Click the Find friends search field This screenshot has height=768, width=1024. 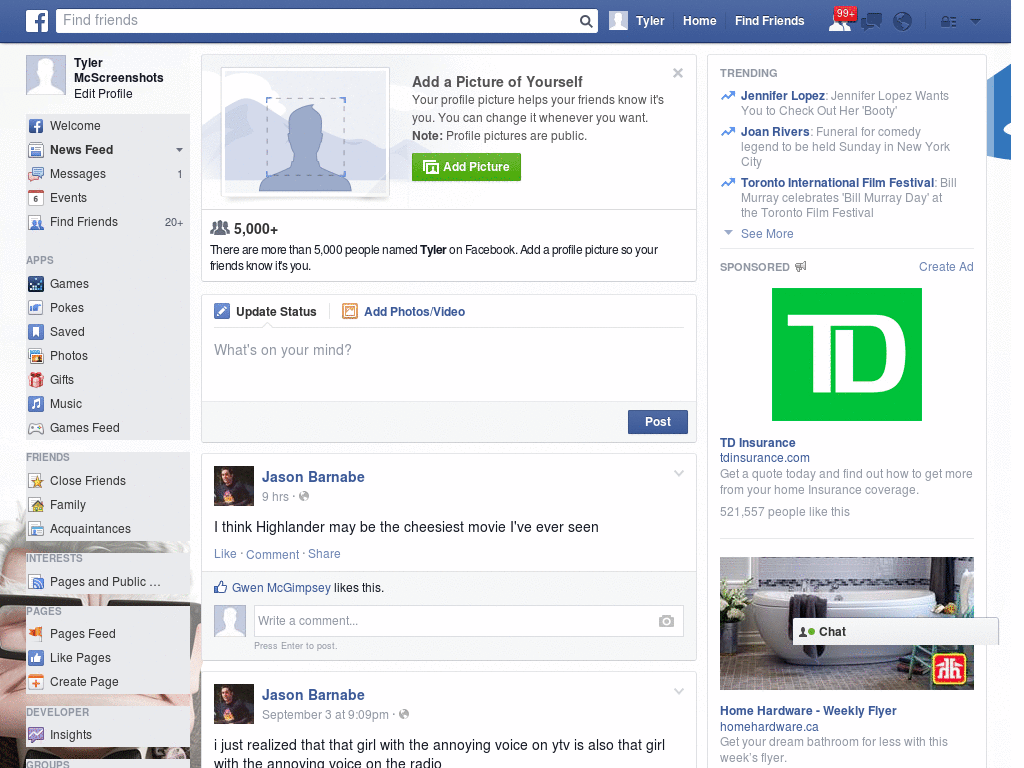pyautogui.click(x=317, y=21)
